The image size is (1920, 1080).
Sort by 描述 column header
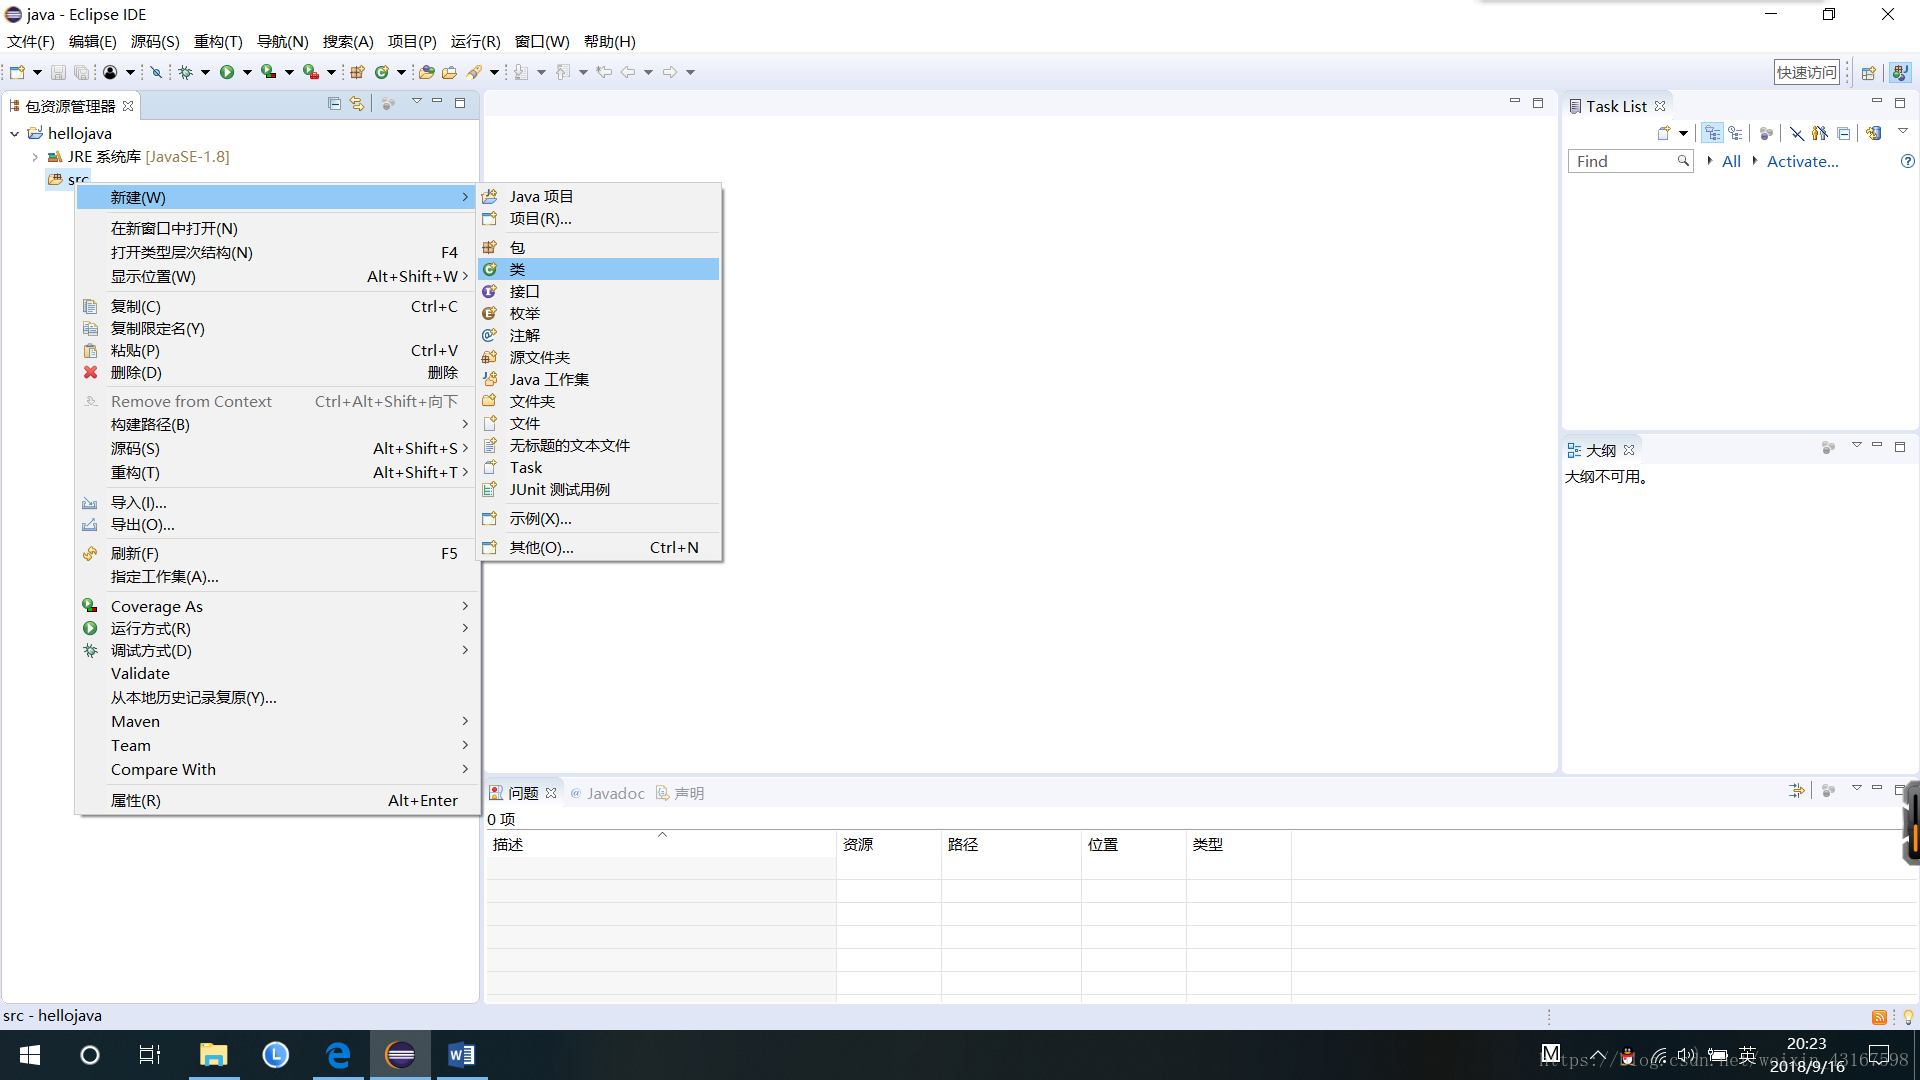pyautogui.click(x=661, y=844)
